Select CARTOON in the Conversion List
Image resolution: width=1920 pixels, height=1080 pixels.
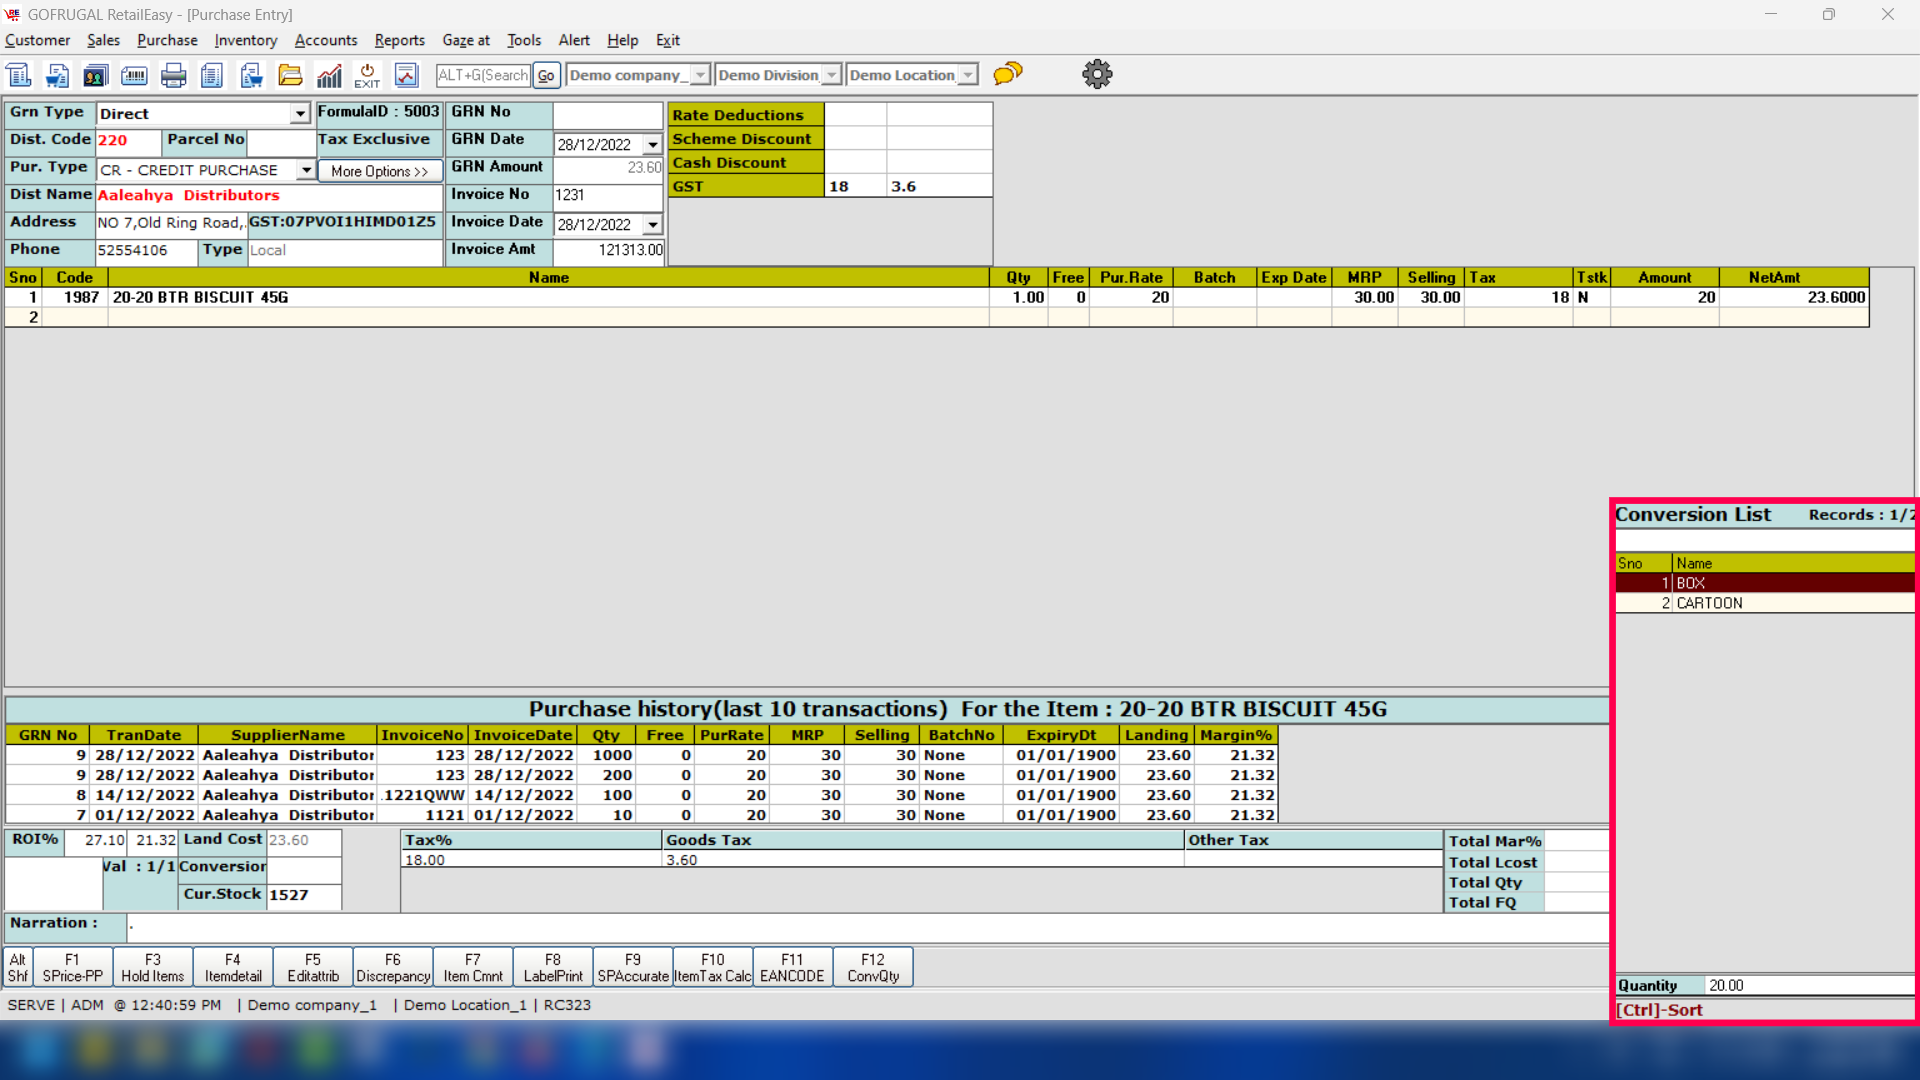point(1709,603)
